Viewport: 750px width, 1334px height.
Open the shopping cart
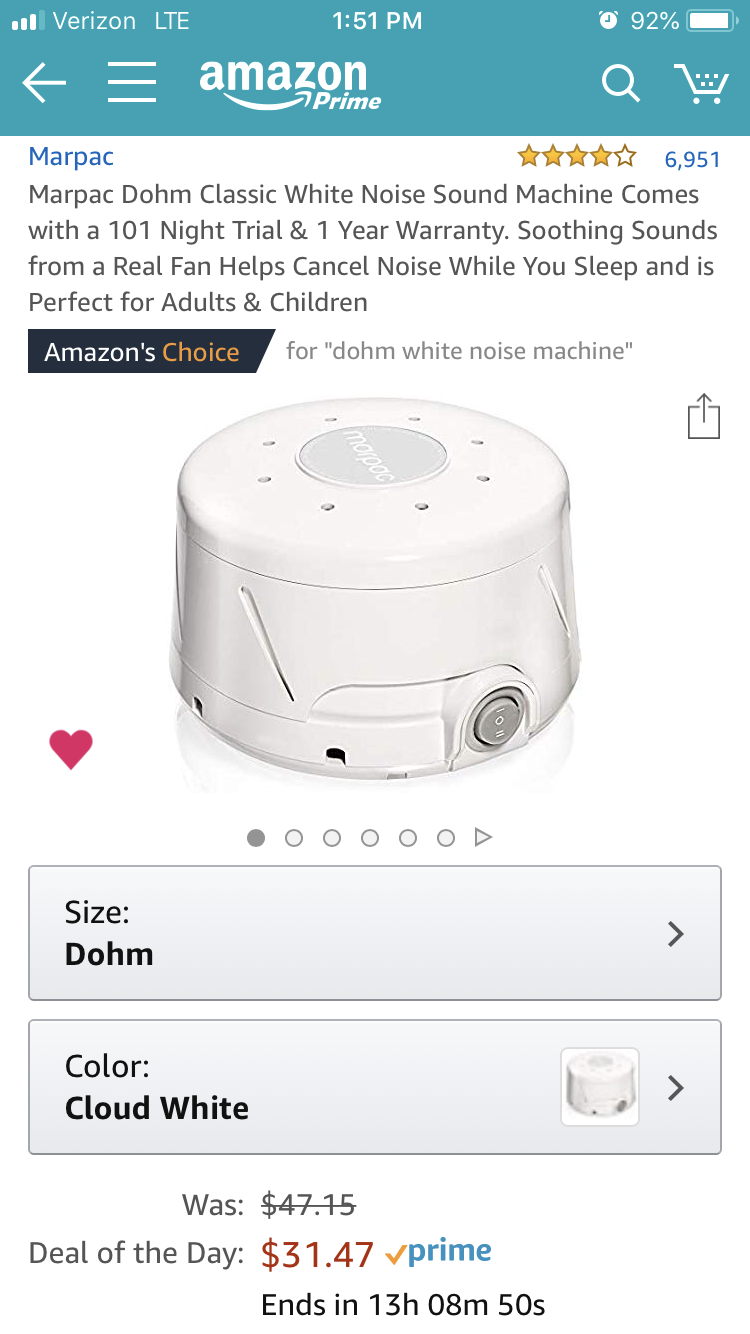pos(700,84)
